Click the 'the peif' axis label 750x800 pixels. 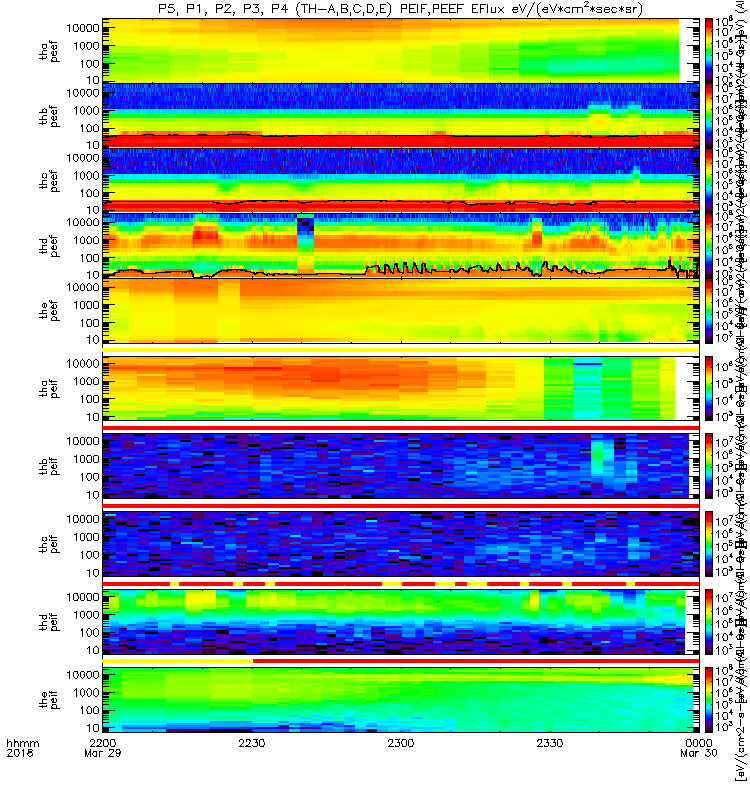point(49,700)
